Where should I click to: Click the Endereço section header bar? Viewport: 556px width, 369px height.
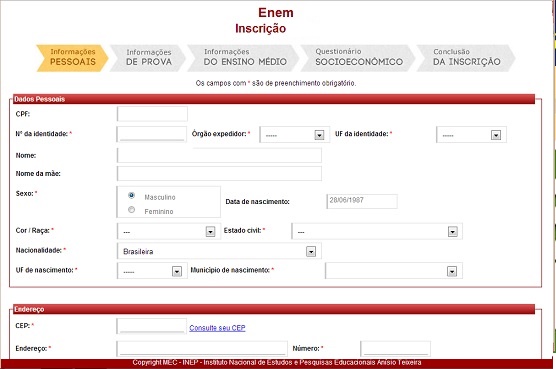274,309
